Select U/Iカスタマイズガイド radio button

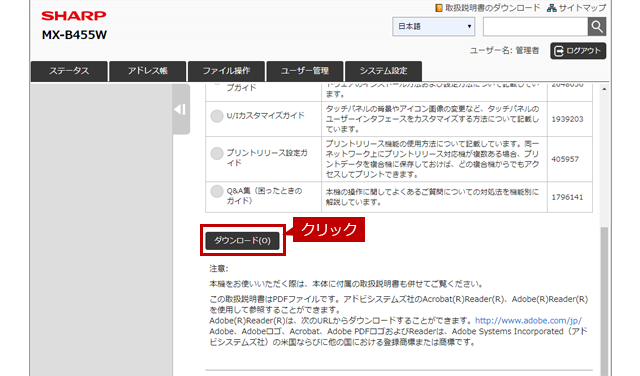tap(217, 116)
